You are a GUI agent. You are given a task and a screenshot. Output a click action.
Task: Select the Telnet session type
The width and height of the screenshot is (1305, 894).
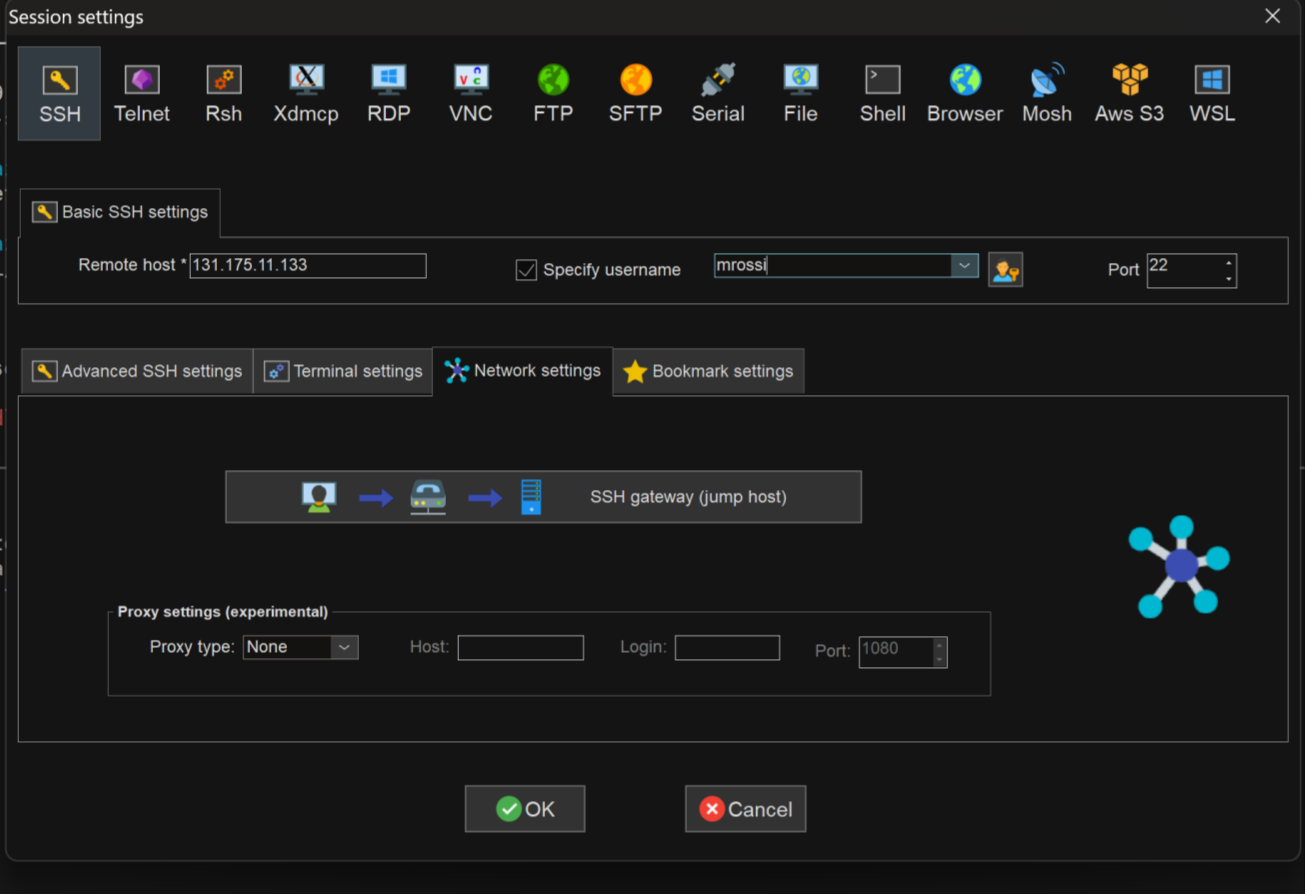coord(142,93)
